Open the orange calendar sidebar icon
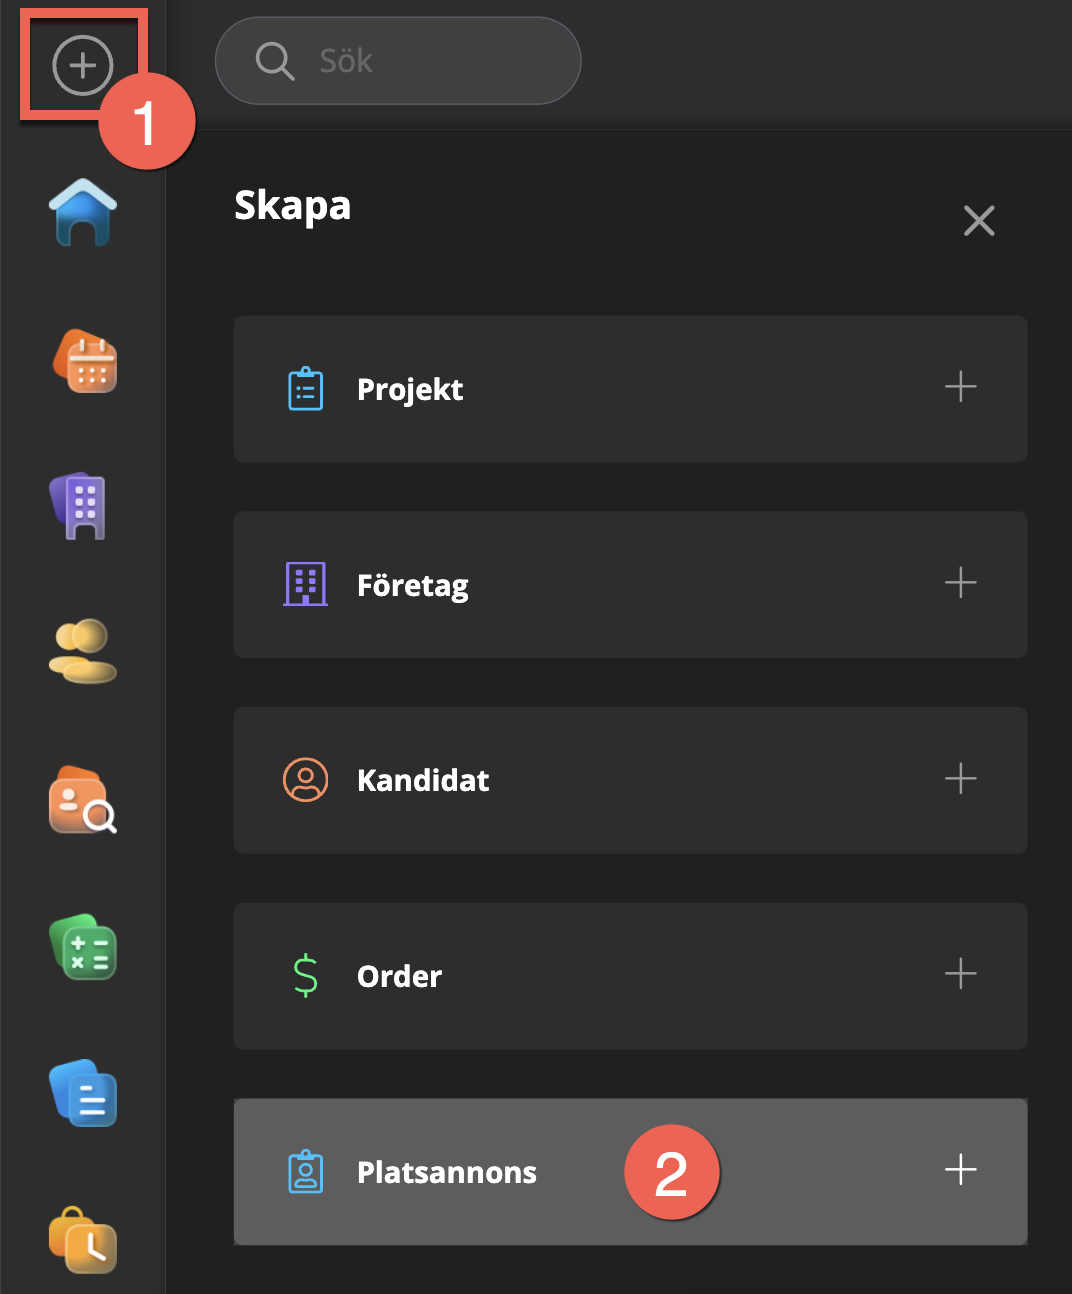 coord(85,361)
